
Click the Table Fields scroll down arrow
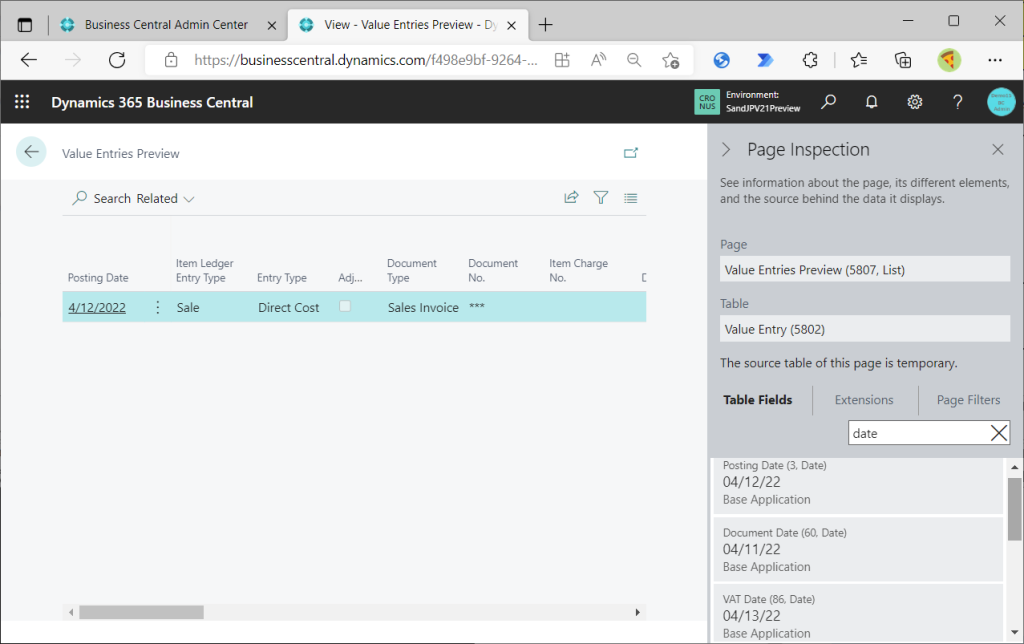tap(1014, 632)
